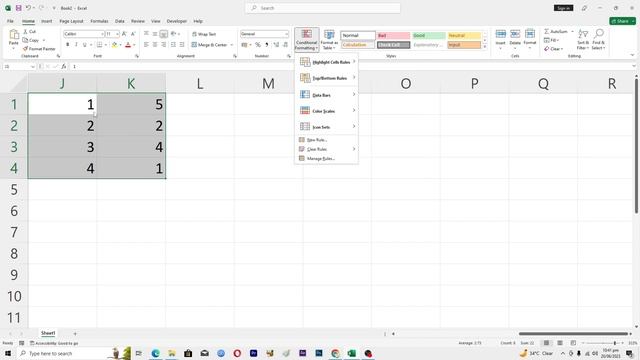Activate the Format Painter
This screenshot has height=360, width=640.
(39, 49)
